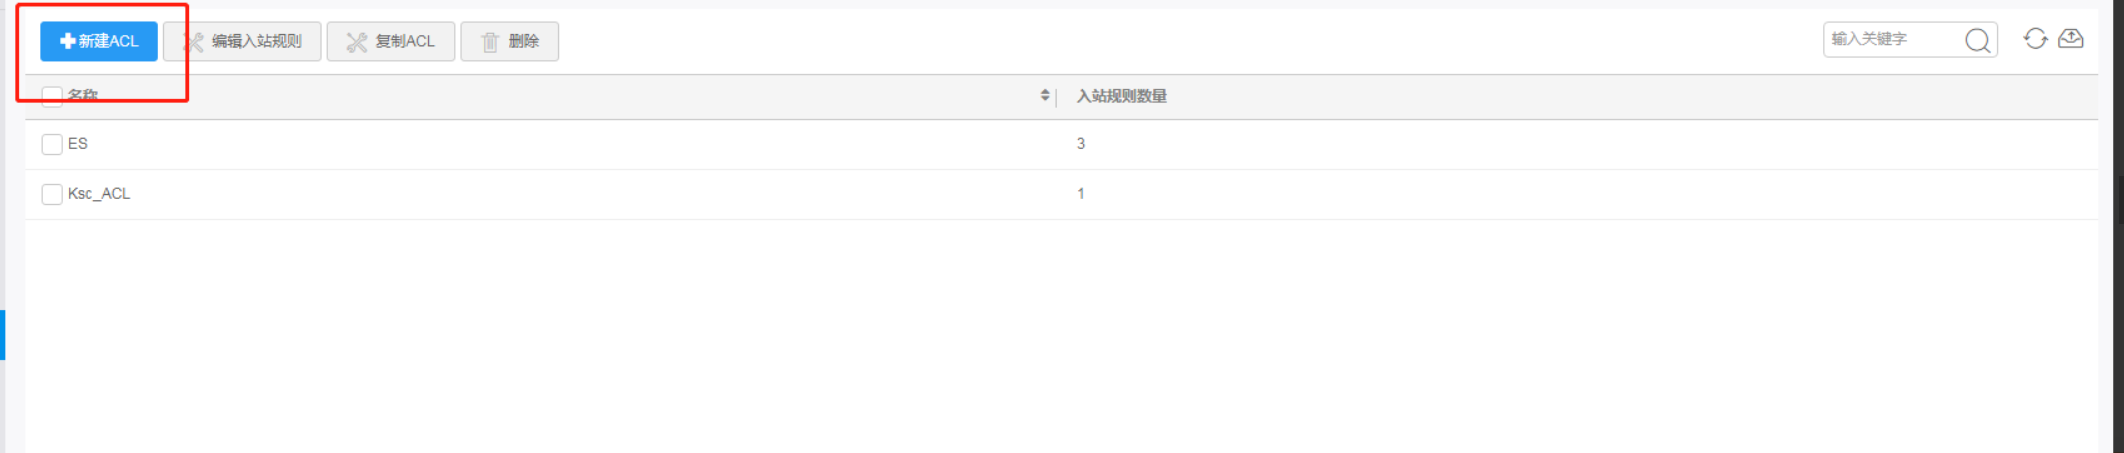Check the ES row checkbox
The width and height of the screenshot is (2124, 453).
(x=52, y=144)
